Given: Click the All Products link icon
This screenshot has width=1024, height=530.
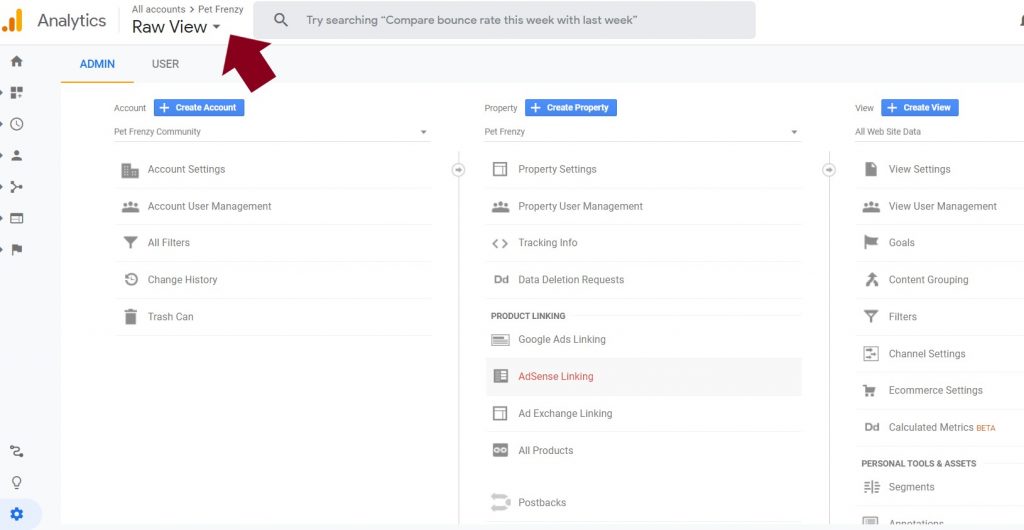Looking at the screenshot, I should click(x=500, y=450).
